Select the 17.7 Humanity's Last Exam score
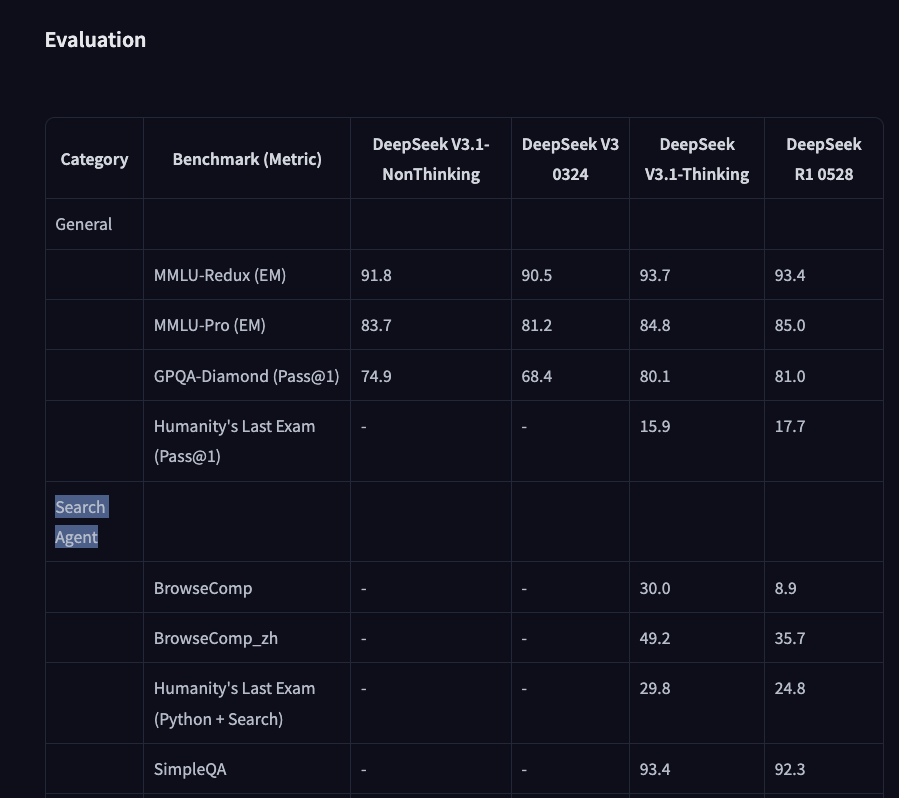The height and width of the screenshot is (798, 899). point(790,426)
